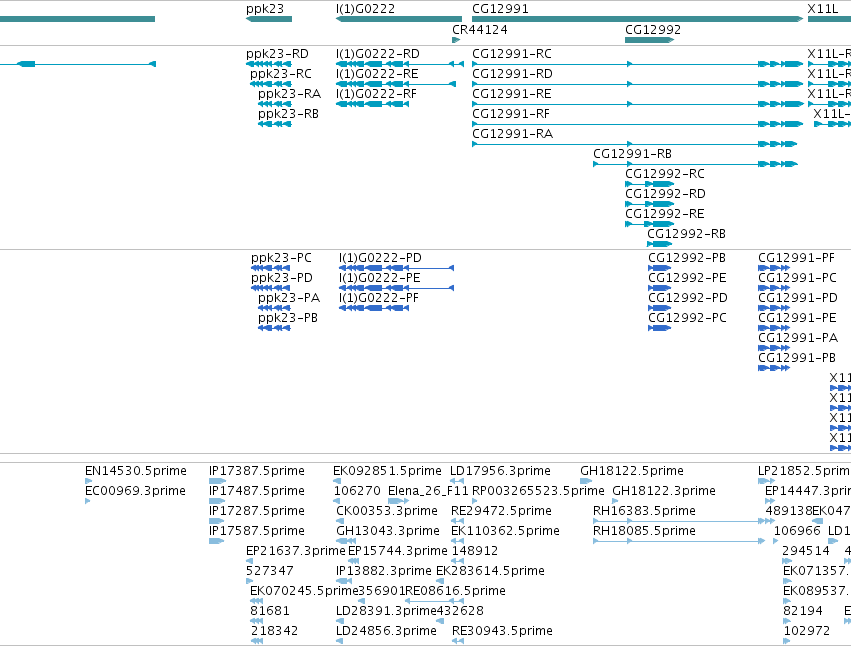Select transcript CG12991-RA

pyautogui.click(x=635, y=144)
